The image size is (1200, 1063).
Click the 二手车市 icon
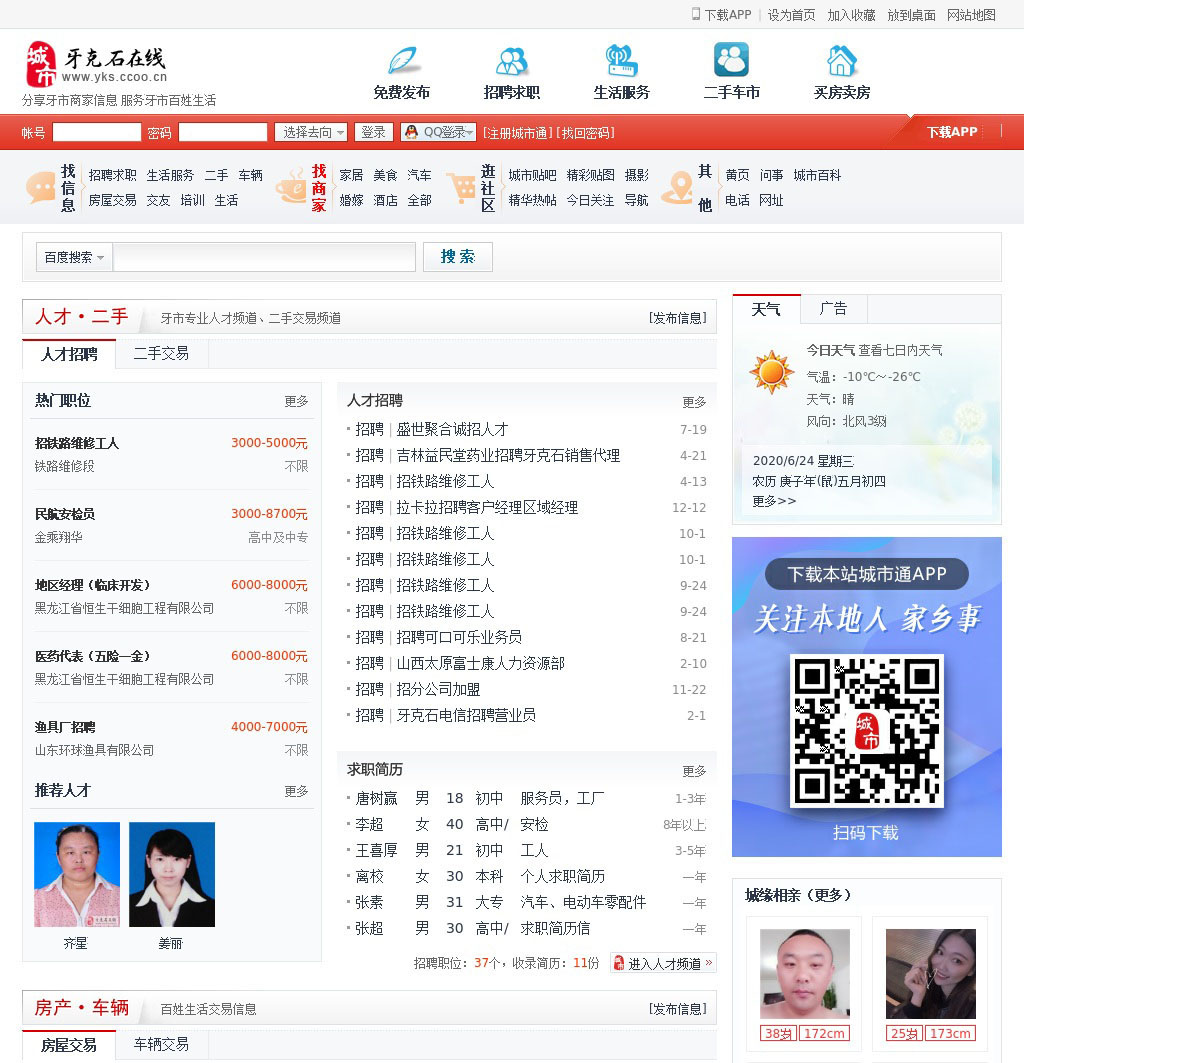pyautogui.click(x=732, y=60)
